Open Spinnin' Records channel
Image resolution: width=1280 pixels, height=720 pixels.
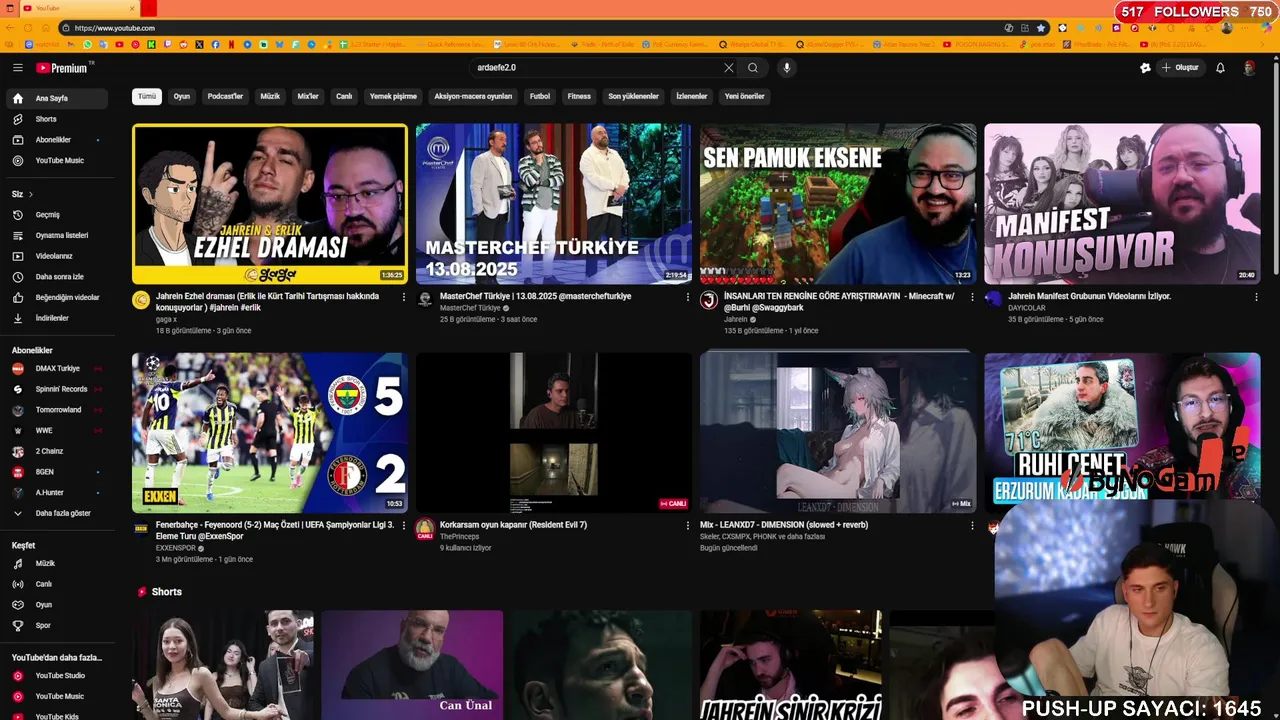click(x=56, y=389)
